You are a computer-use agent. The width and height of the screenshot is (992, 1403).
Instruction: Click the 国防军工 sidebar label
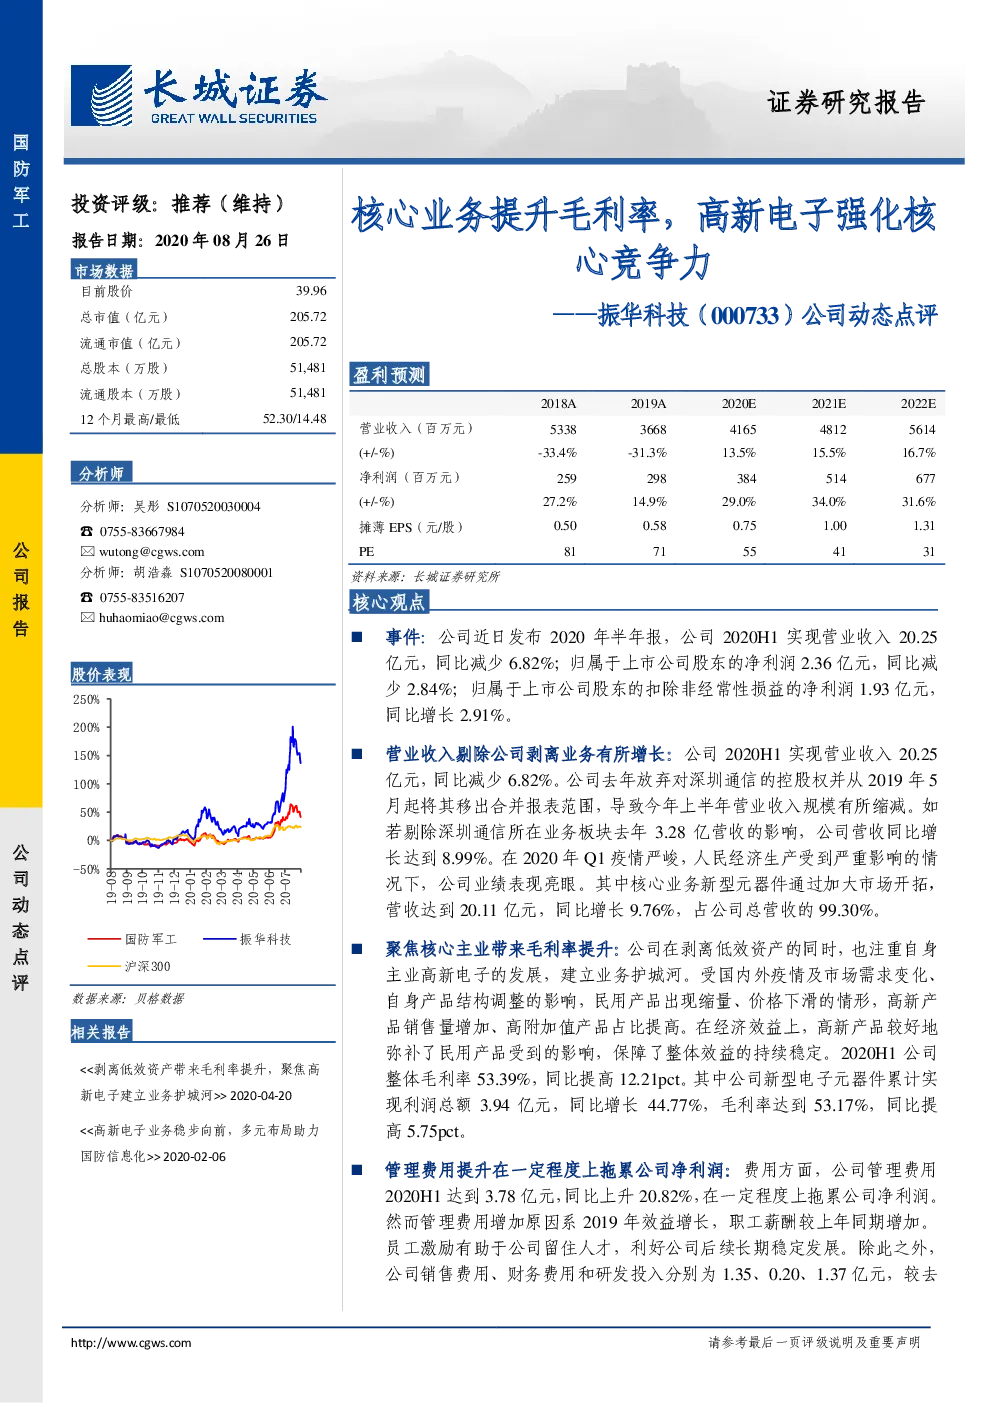21,180
